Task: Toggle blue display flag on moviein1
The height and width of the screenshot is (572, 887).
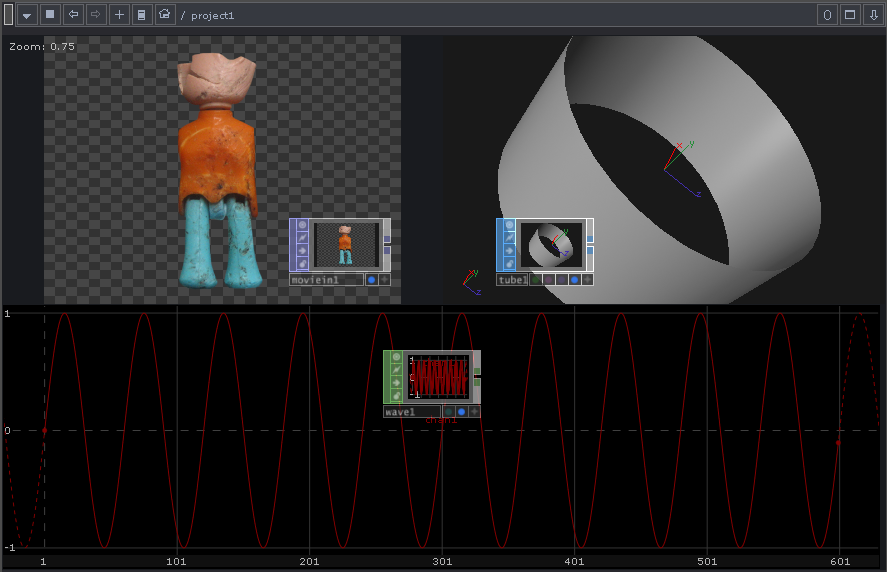Action: coord(372,279)
